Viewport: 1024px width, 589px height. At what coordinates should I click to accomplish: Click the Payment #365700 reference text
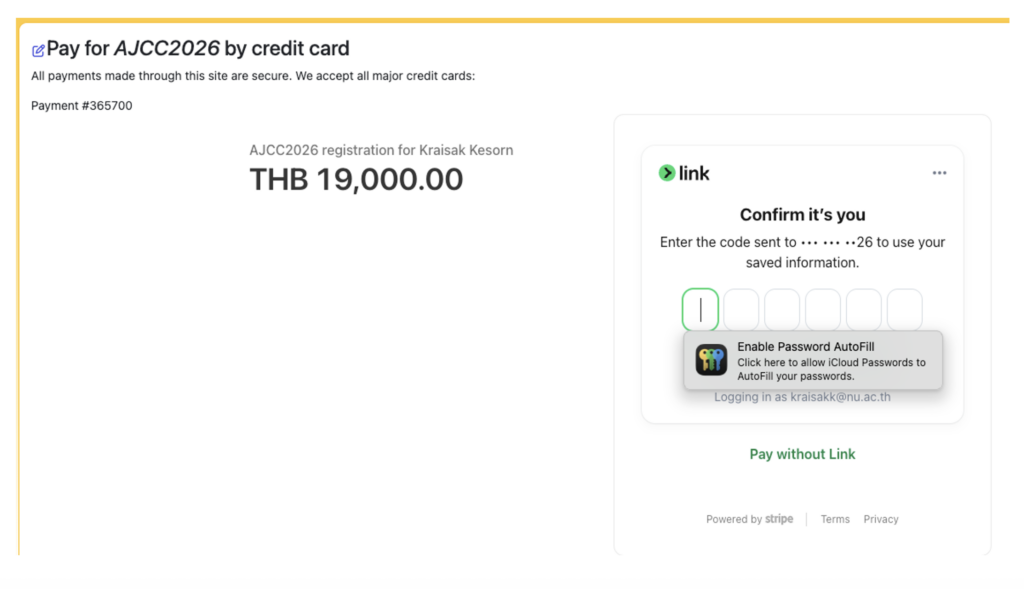point(81,105)
